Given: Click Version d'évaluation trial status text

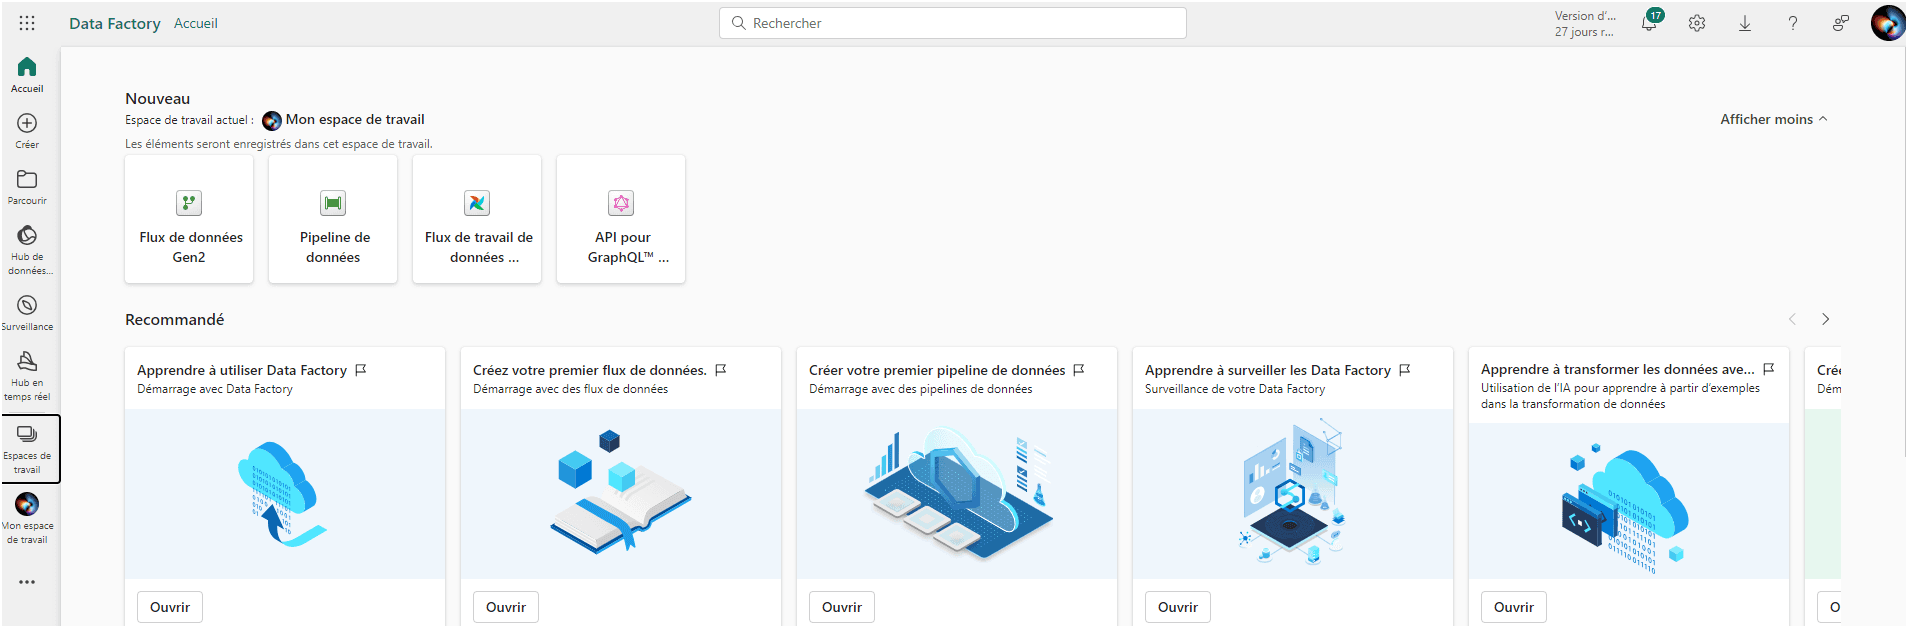Looking at the screenshot, I should [1585, 23].
